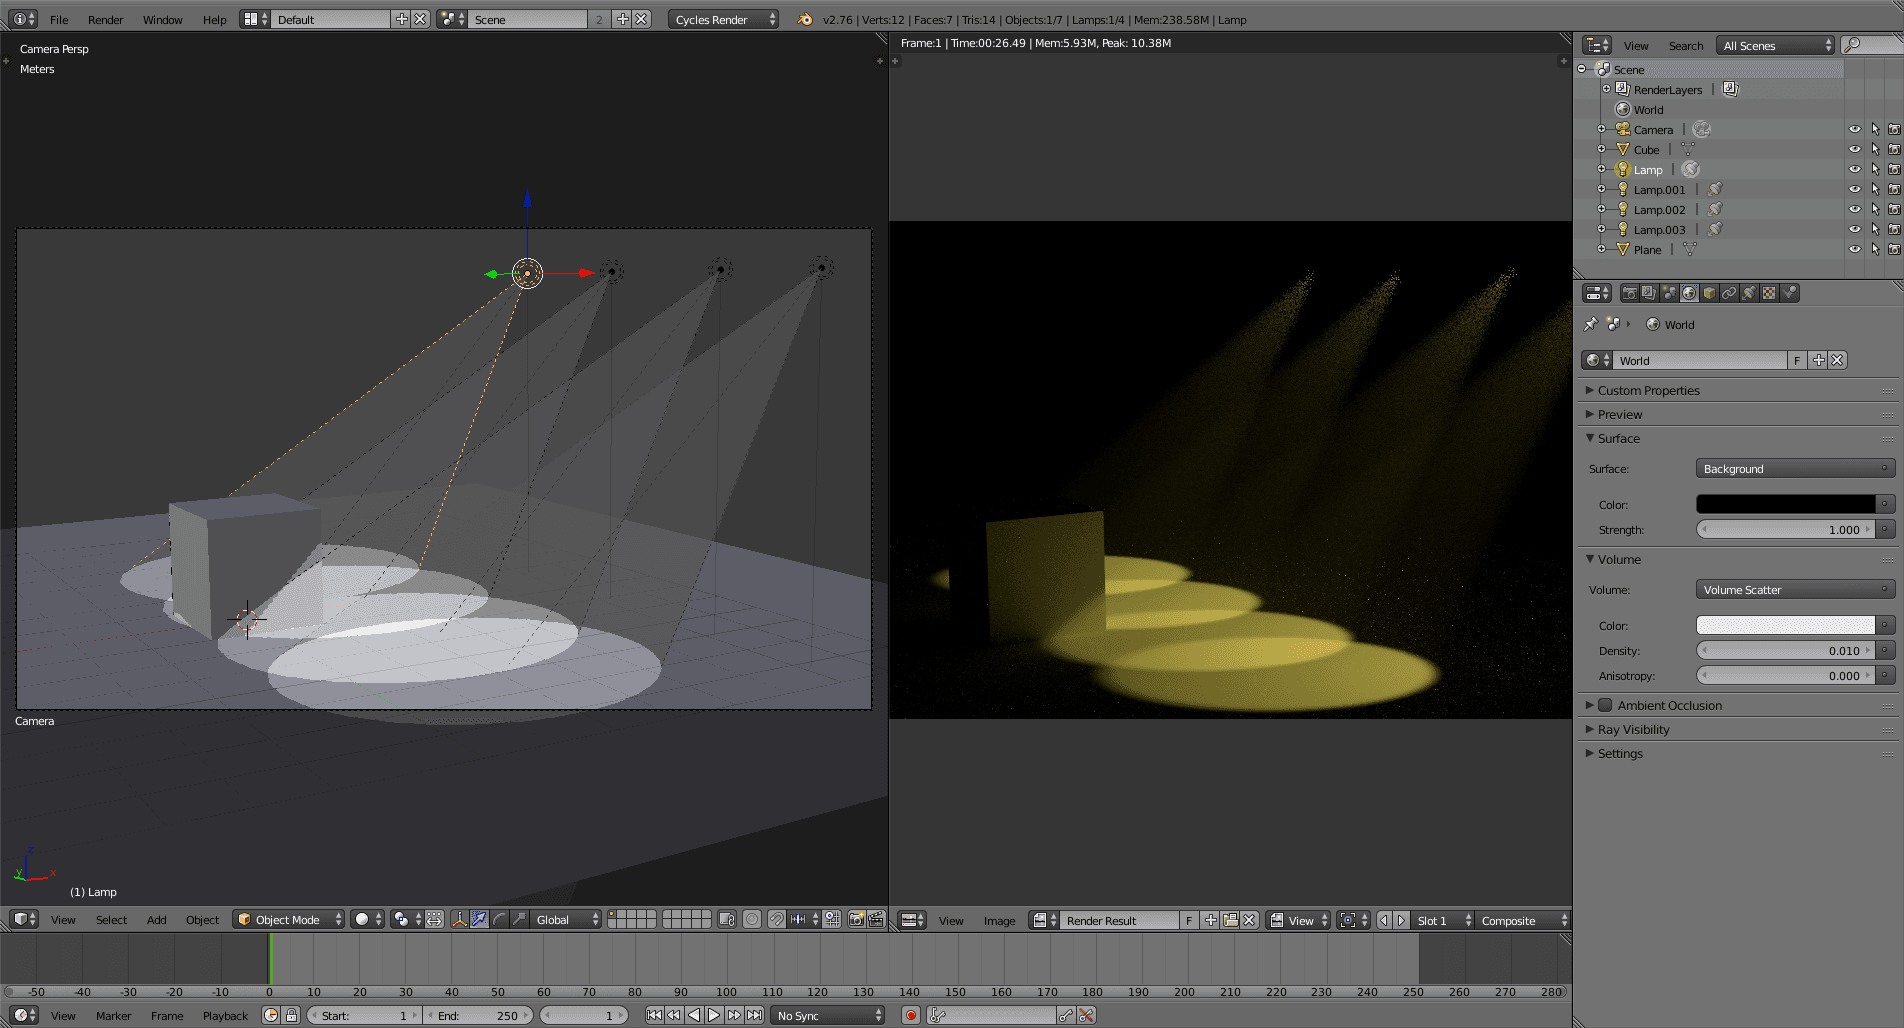Click the pin icon beside World breadcrumb
This screenshot has height=1028, width=1904.
click(x=1590, y=324)
